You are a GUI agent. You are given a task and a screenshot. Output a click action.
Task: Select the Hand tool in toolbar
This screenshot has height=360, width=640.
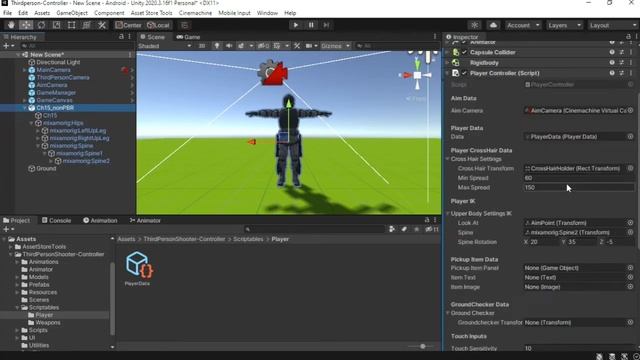click(x=11, y=25)
